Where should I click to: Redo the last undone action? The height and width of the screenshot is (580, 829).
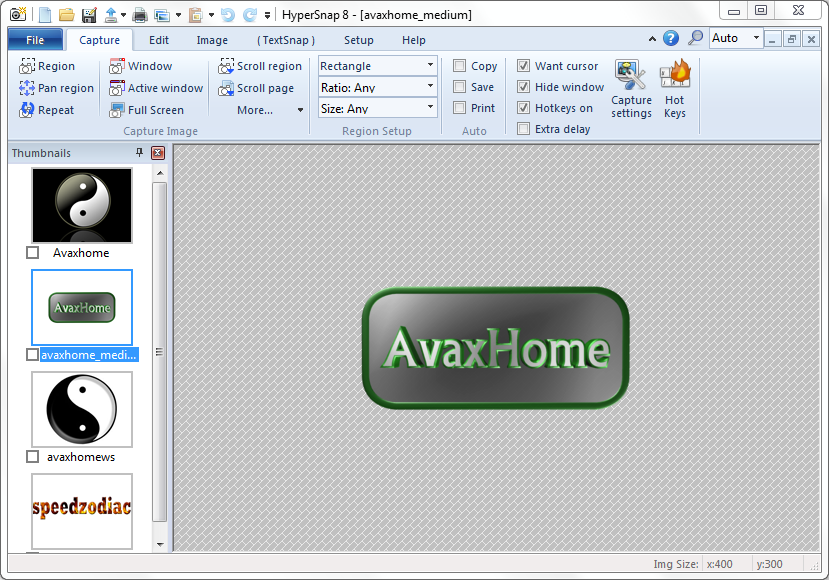tap(250, 15)
